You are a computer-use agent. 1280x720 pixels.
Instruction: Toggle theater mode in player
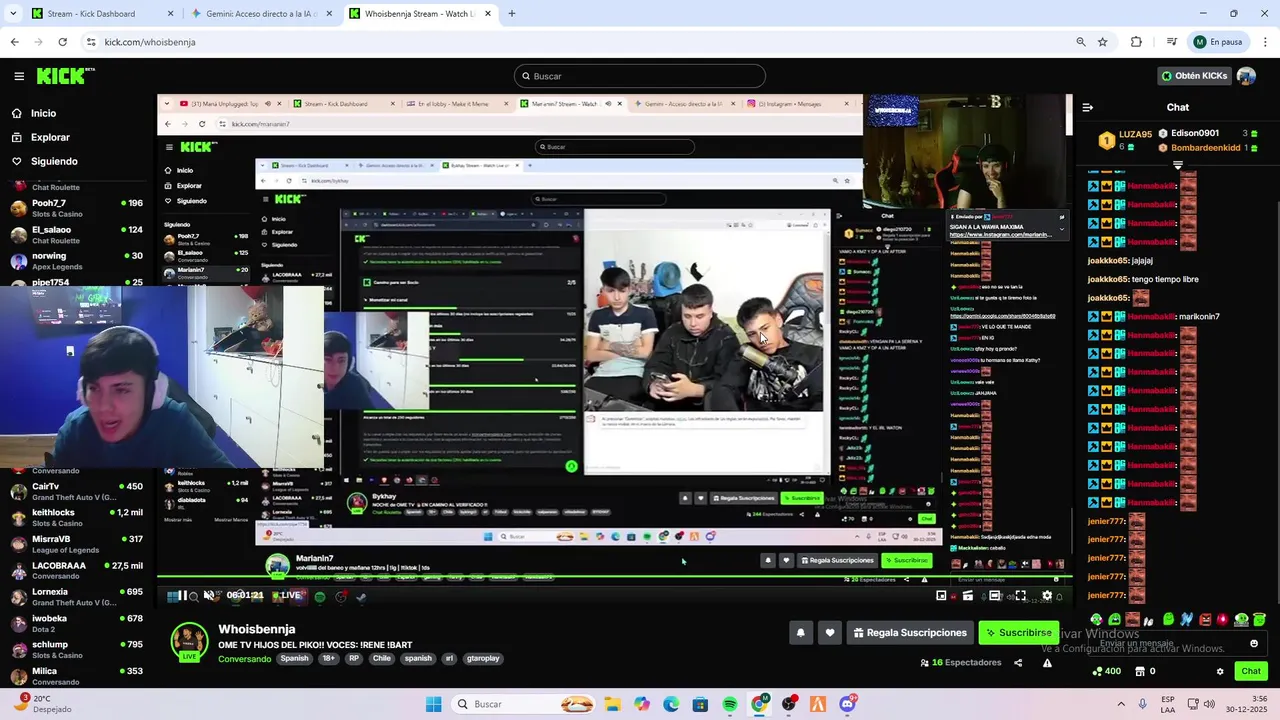994,596
